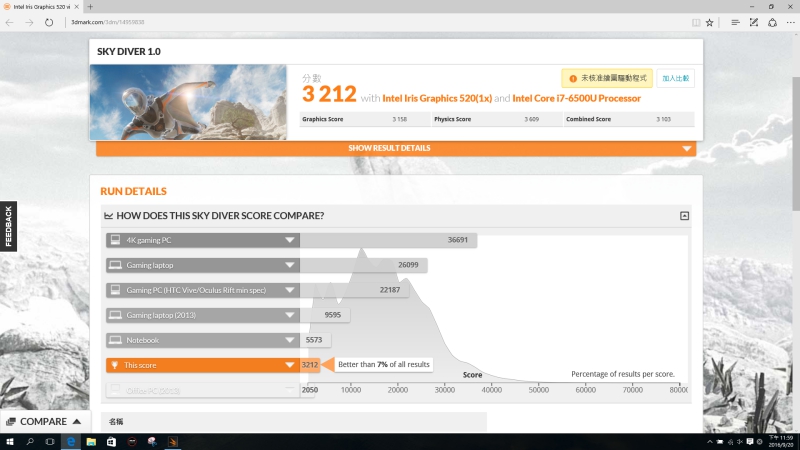Click the RUN DETAILS heading
The width and height of the screenshot is (800, 450).
133,191
